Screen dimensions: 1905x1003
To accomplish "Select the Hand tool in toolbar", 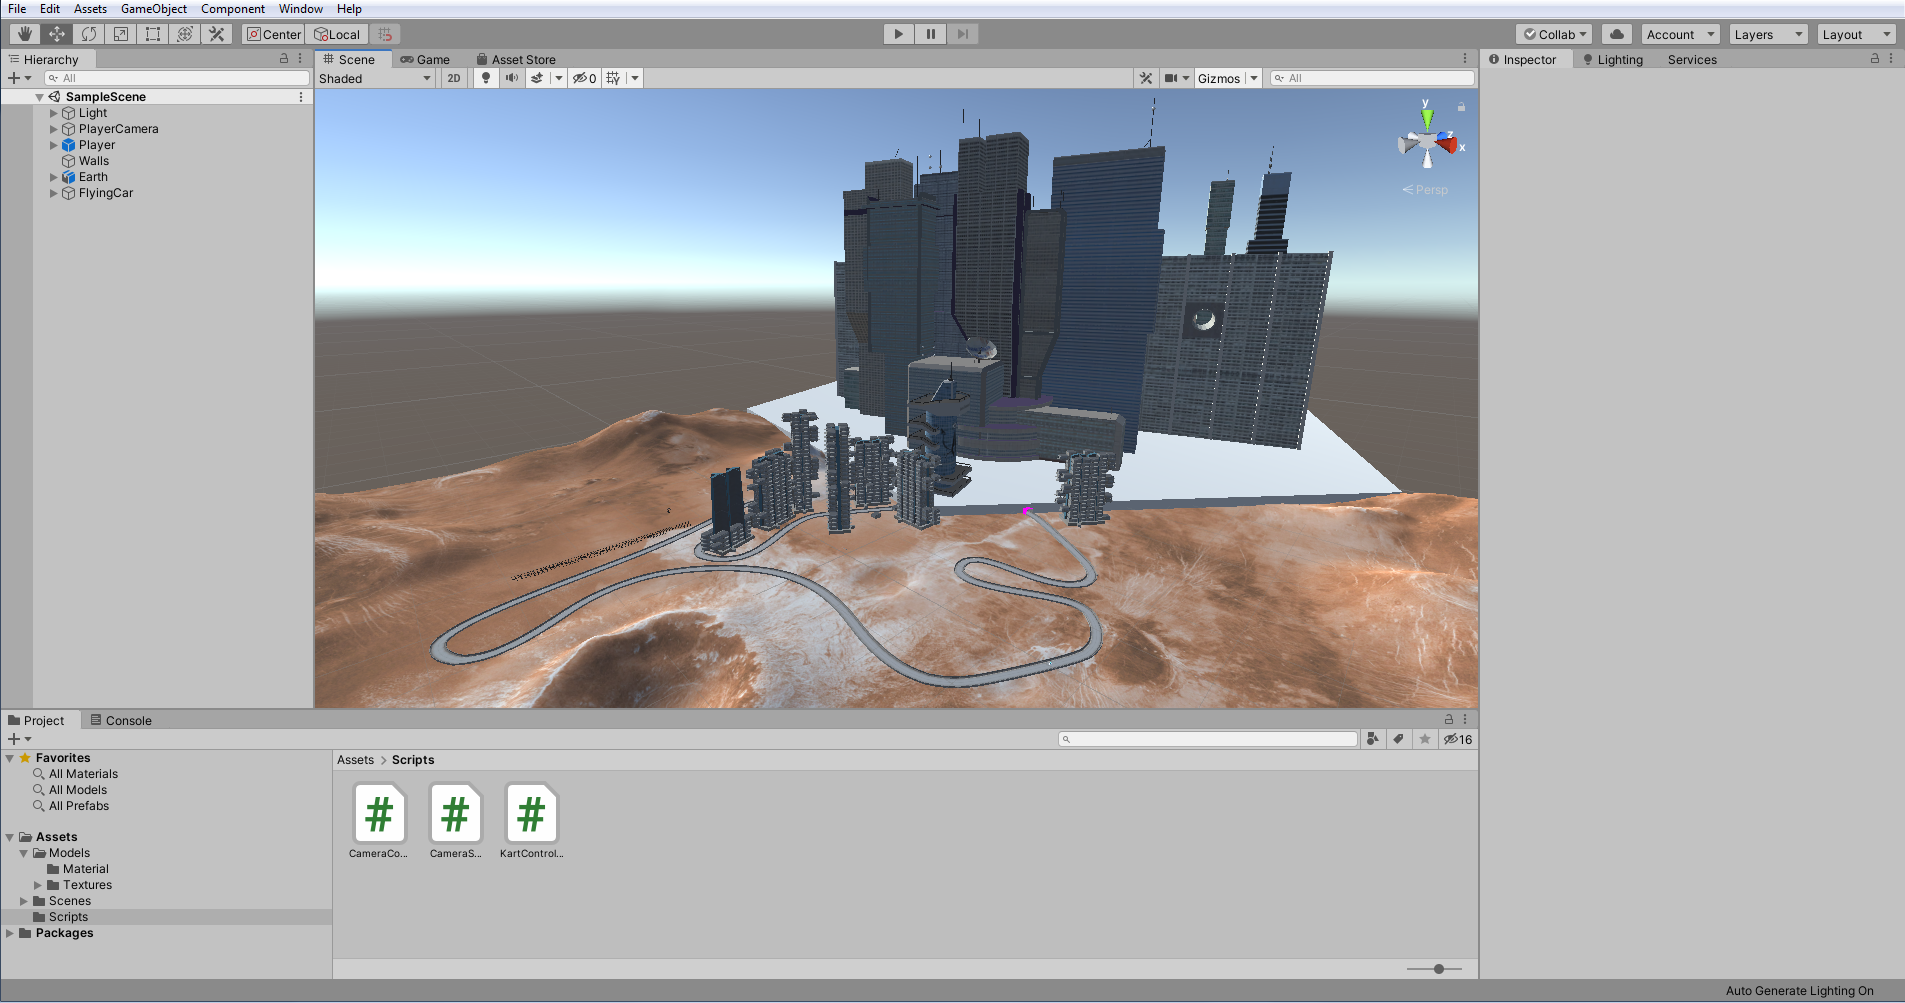I will (x=25, y=34).
